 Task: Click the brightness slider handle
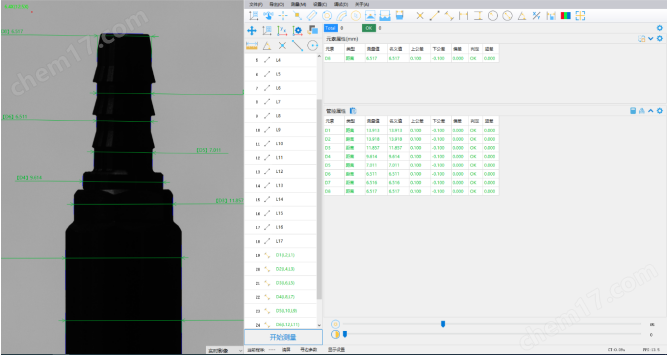click(x=443, y=324)
